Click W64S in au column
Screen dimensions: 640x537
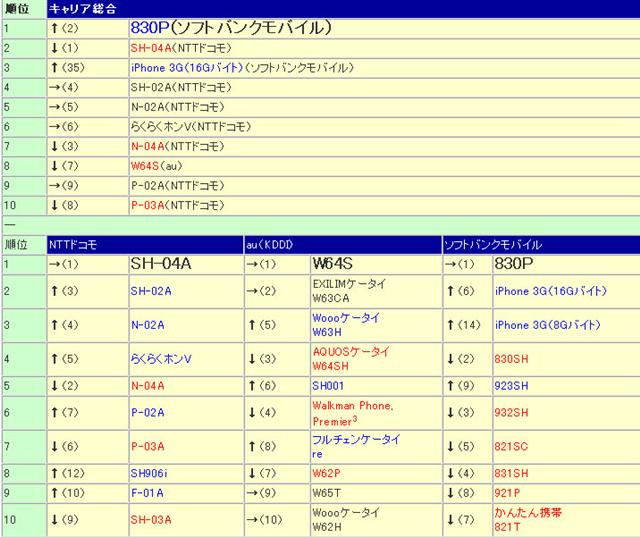(x=333, y=264)
